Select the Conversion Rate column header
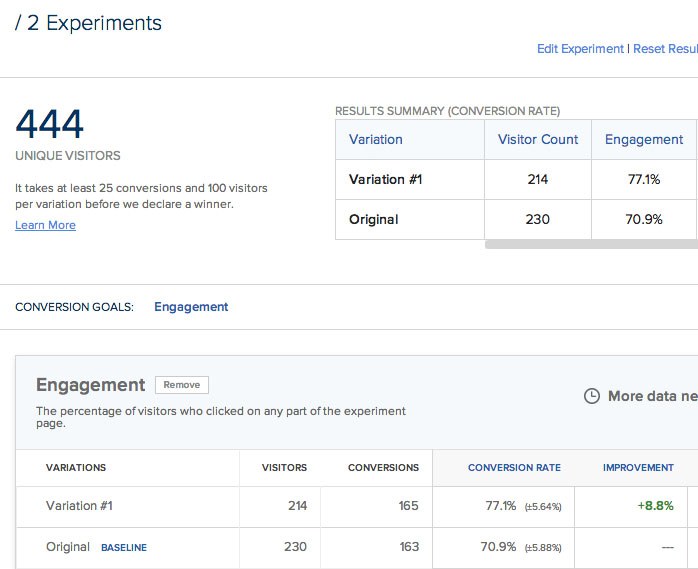This screenshot has width=698, height=569. (514, 467)
